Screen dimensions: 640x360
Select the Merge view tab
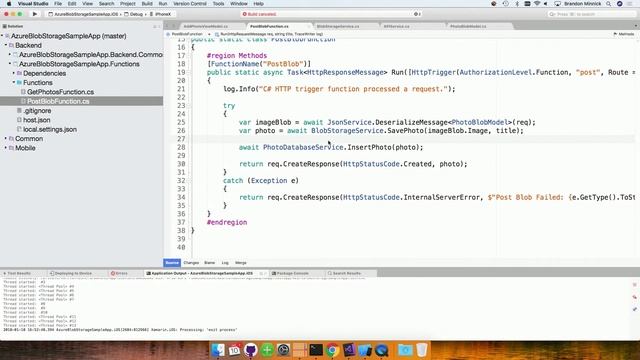coord(241,262)
